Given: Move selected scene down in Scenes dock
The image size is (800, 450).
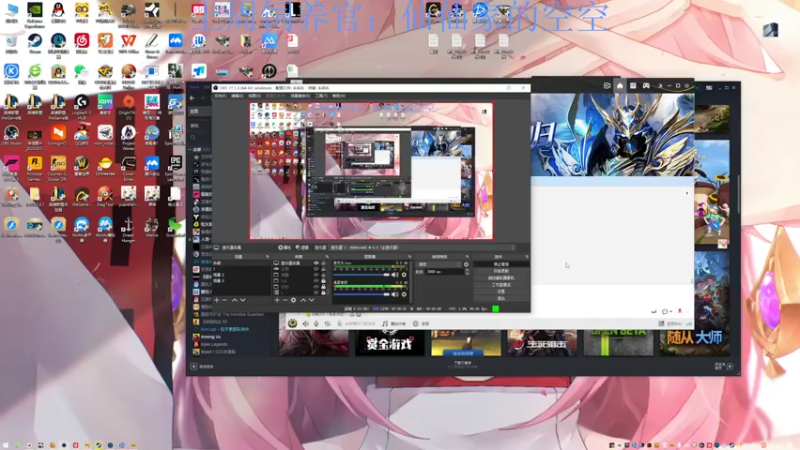Looking at the screenshot, I should 243,300.
